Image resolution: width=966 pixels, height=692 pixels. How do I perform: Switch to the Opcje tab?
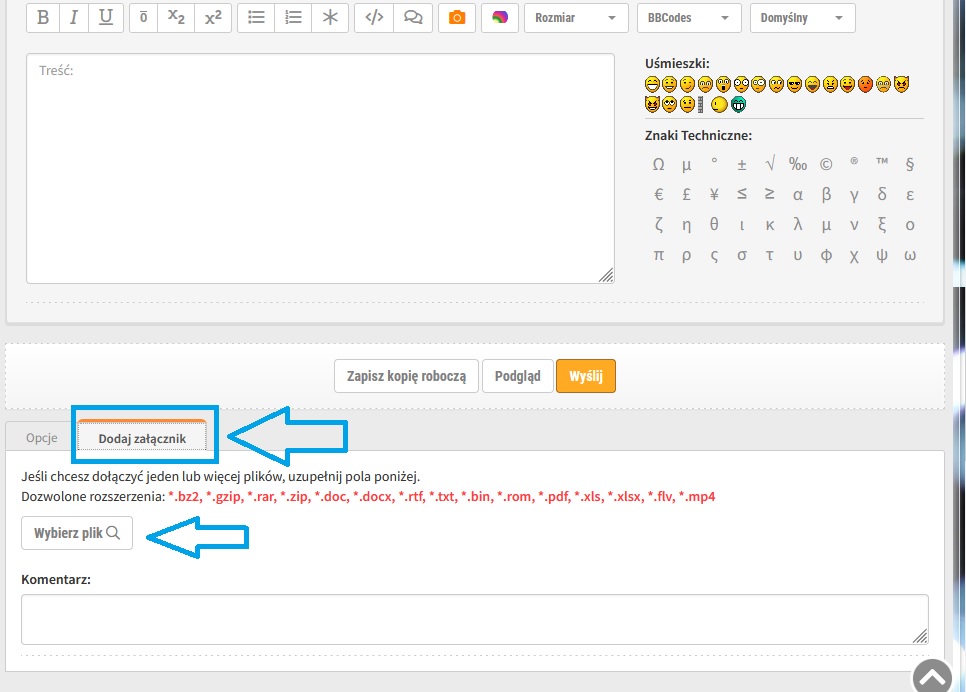(42, 438)
